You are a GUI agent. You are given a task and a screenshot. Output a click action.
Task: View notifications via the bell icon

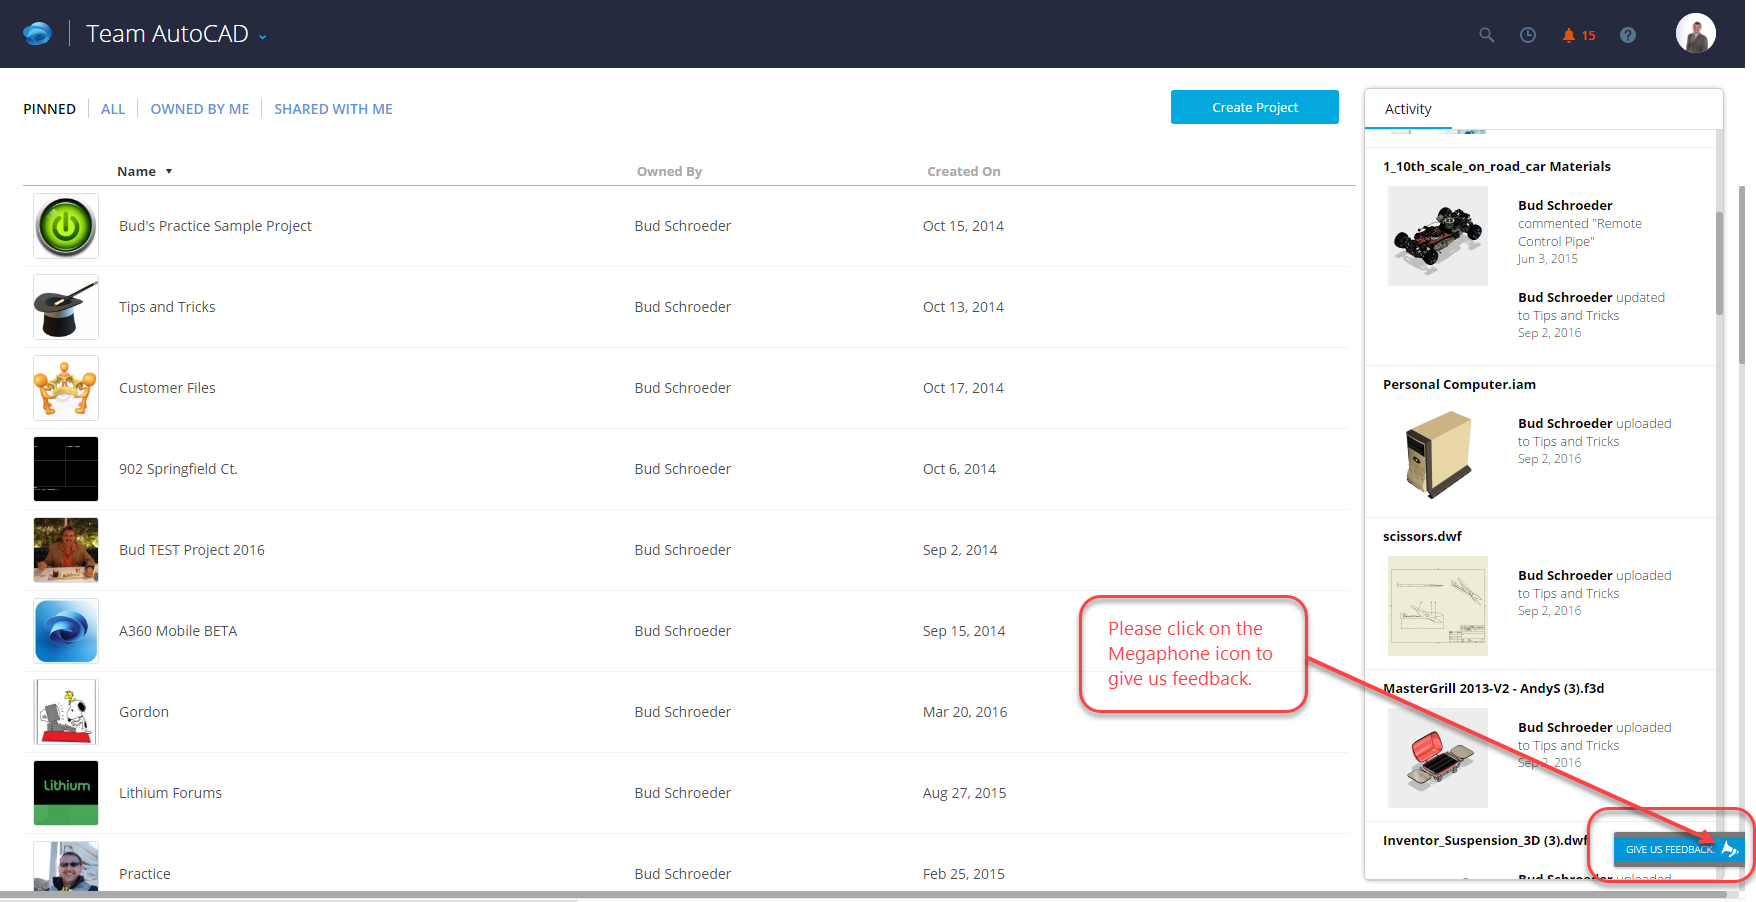click(1570, 34)
